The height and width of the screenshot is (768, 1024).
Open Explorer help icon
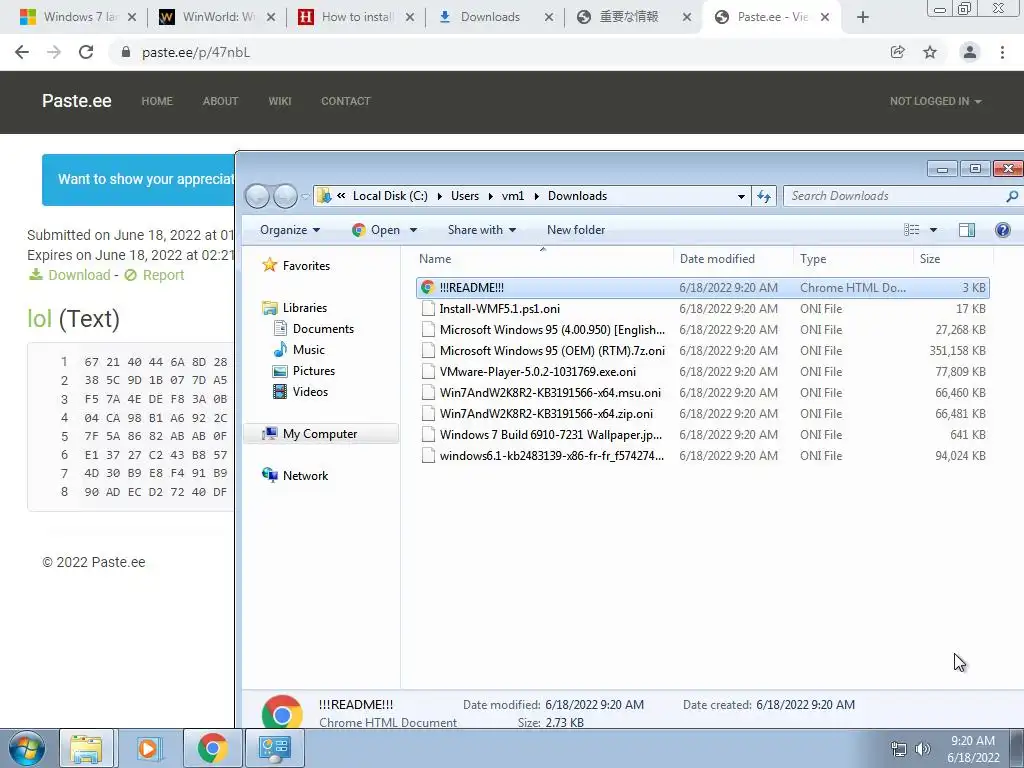click(x=1002, y=230)
